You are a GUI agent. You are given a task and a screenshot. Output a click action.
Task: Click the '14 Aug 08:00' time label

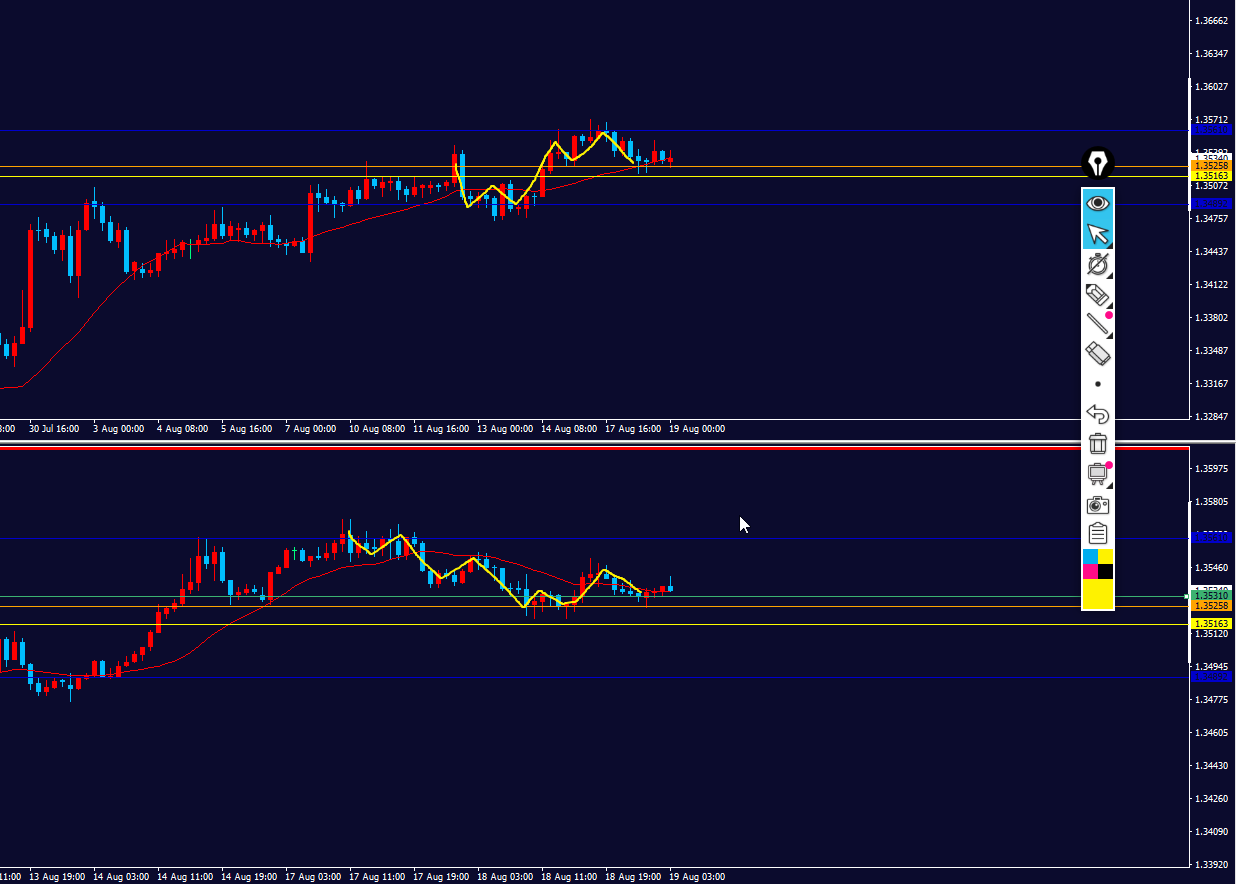click(569, 428)
